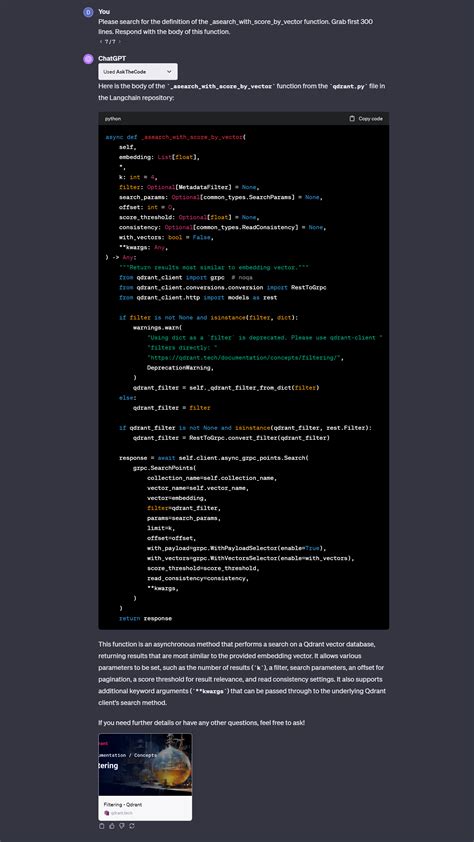Click the 'else:' code line
This screenshot has width=474, height=842.
(128, 398)
